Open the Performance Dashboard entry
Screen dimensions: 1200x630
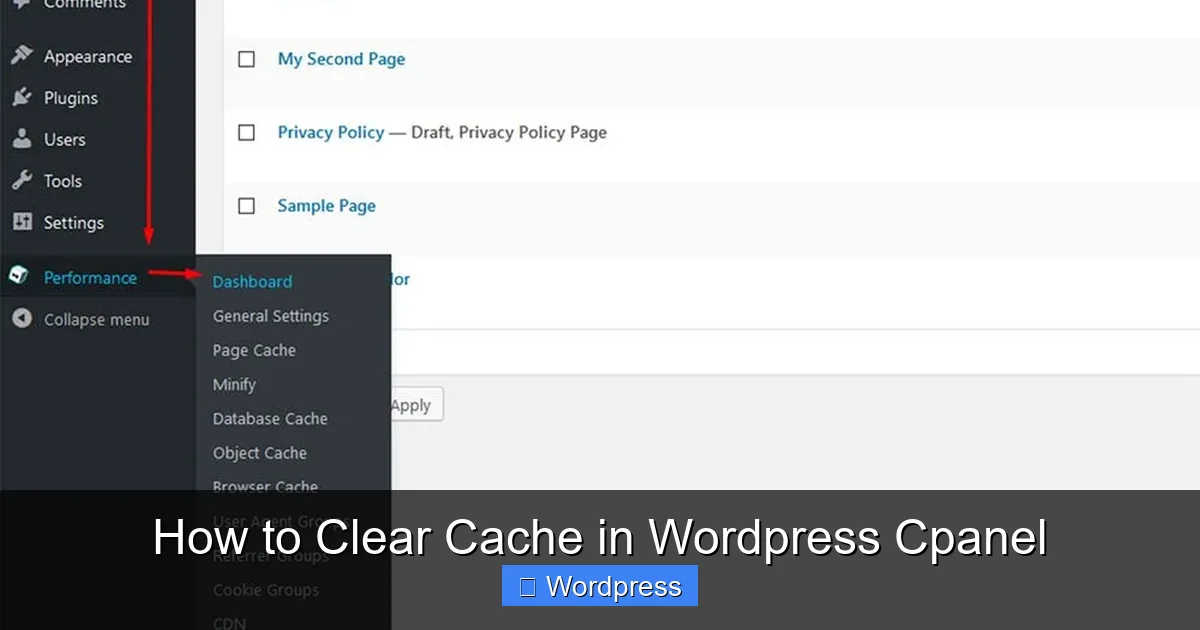pyautogui.click(x=252, y=281)
